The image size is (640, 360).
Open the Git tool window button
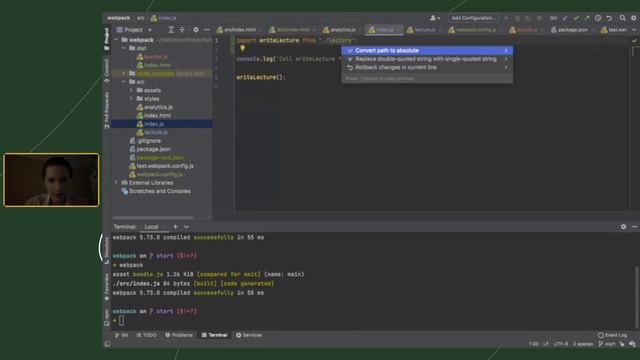(x=121, y=335)
